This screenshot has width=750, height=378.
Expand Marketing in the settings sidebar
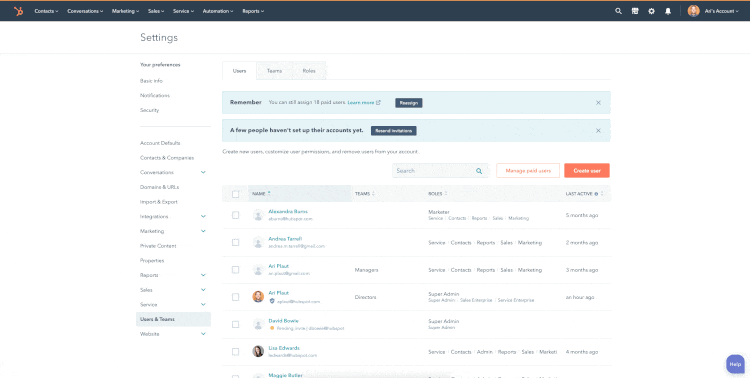(203, 231)
